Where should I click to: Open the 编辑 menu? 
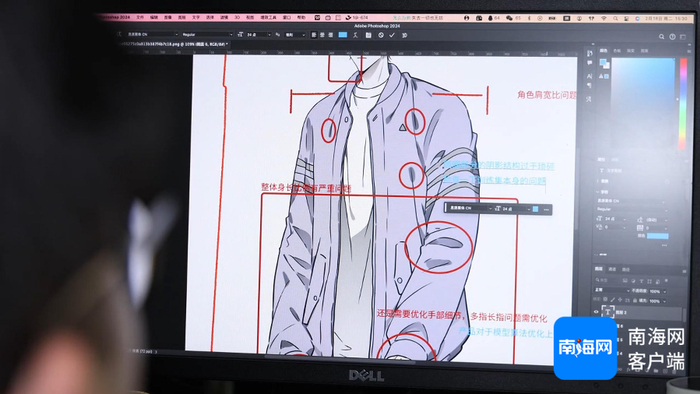154,17
